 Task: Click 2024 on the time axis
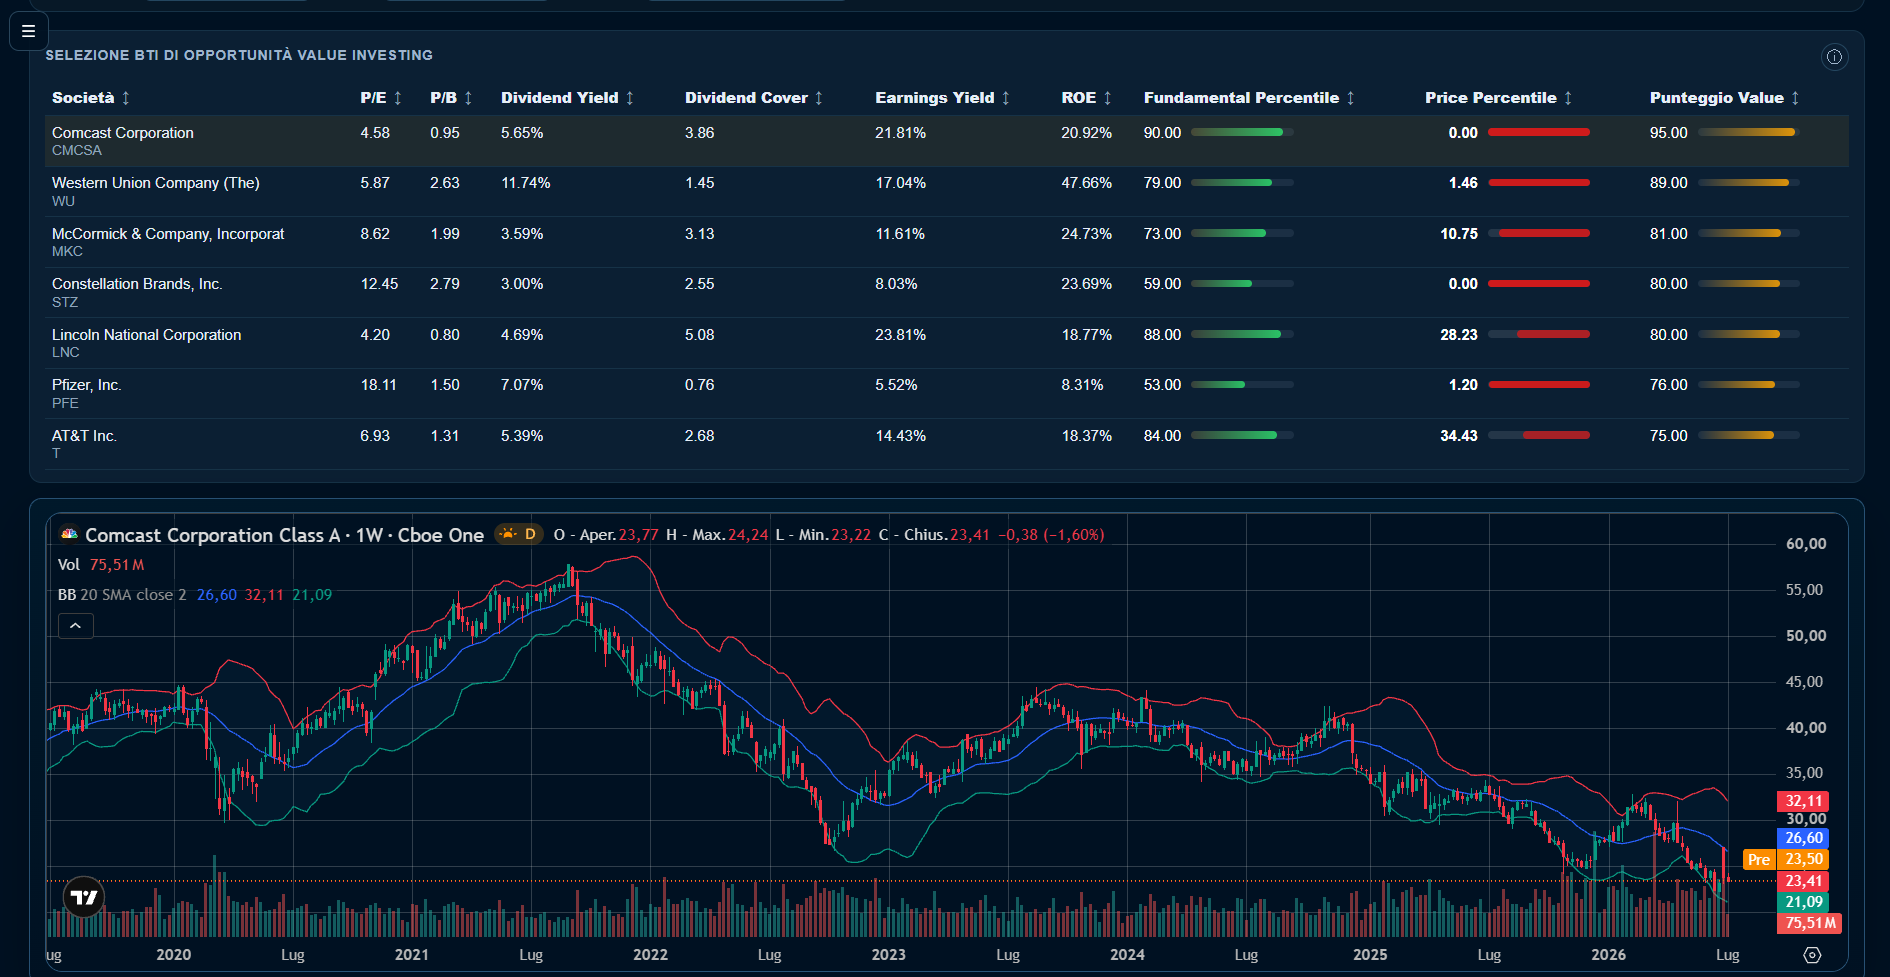click(1127, 955)
